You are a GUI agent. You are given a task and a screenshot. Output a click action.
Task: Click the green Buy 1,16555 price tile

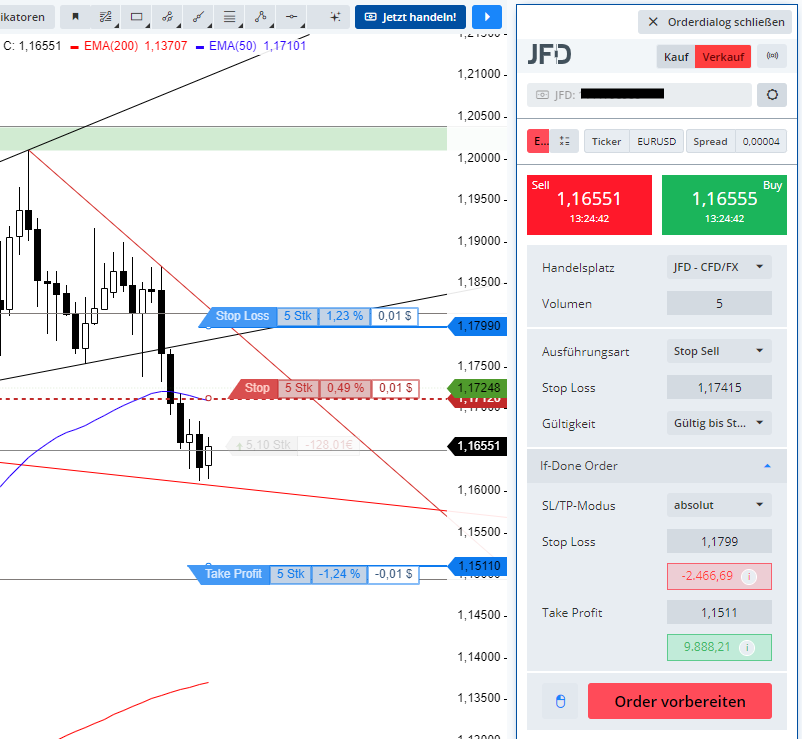[x=724, y=205]
